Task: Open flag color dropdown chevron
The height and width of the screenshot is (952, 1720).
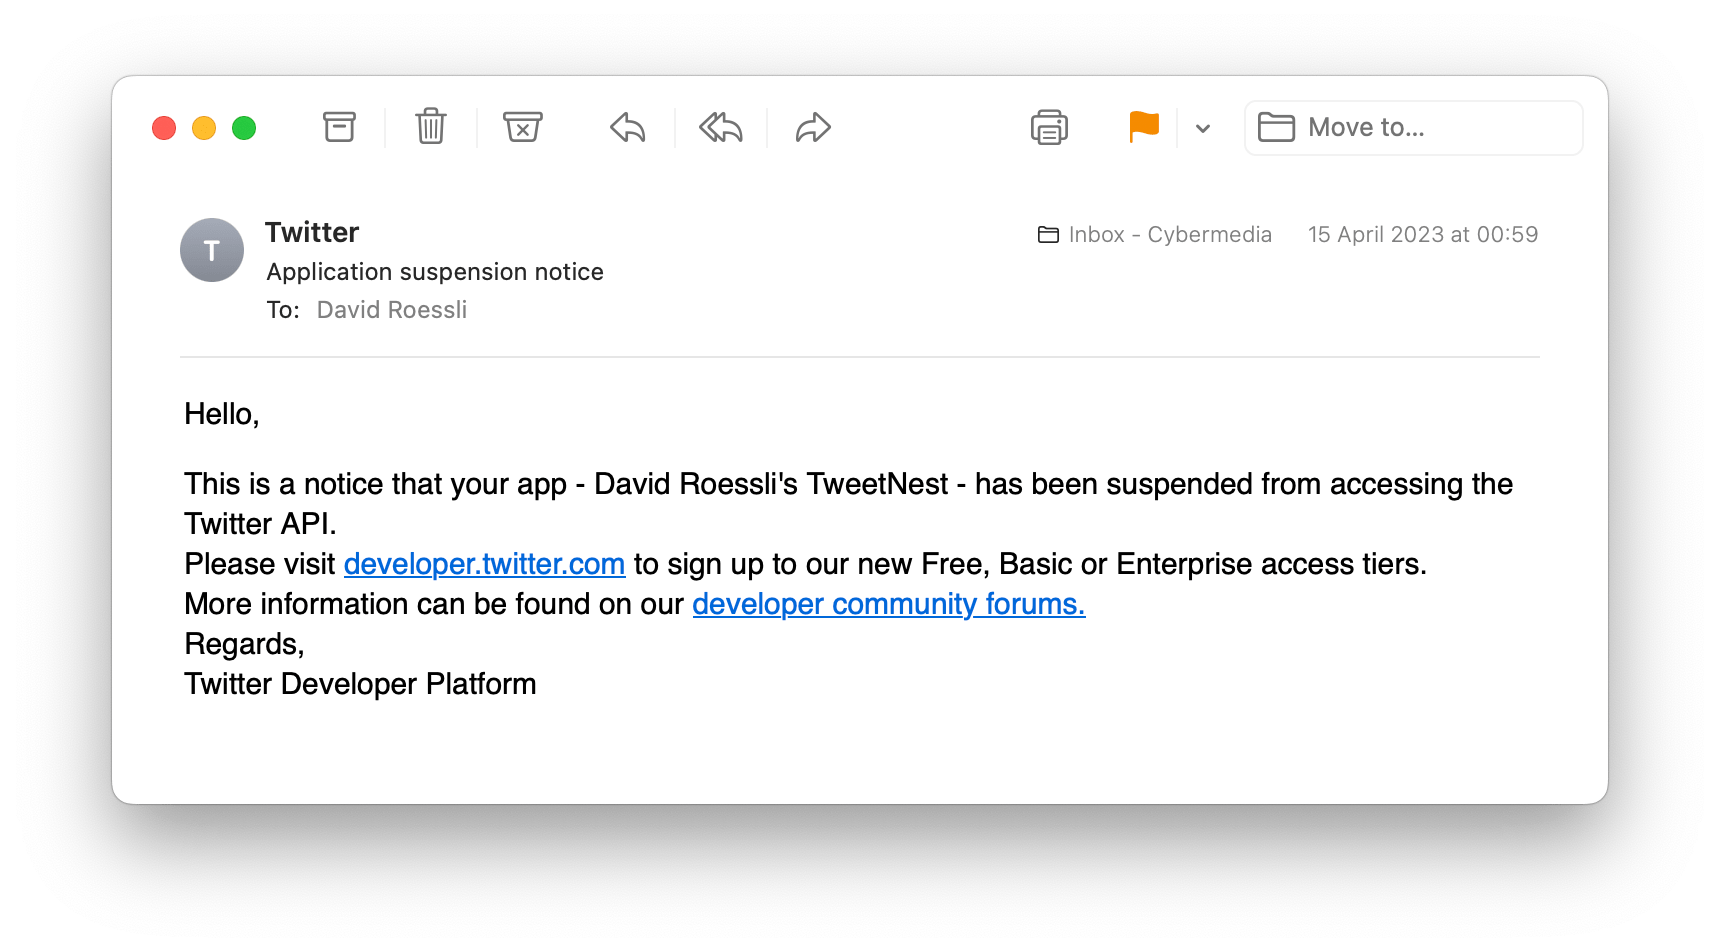Action: [x=1203, y=128]
